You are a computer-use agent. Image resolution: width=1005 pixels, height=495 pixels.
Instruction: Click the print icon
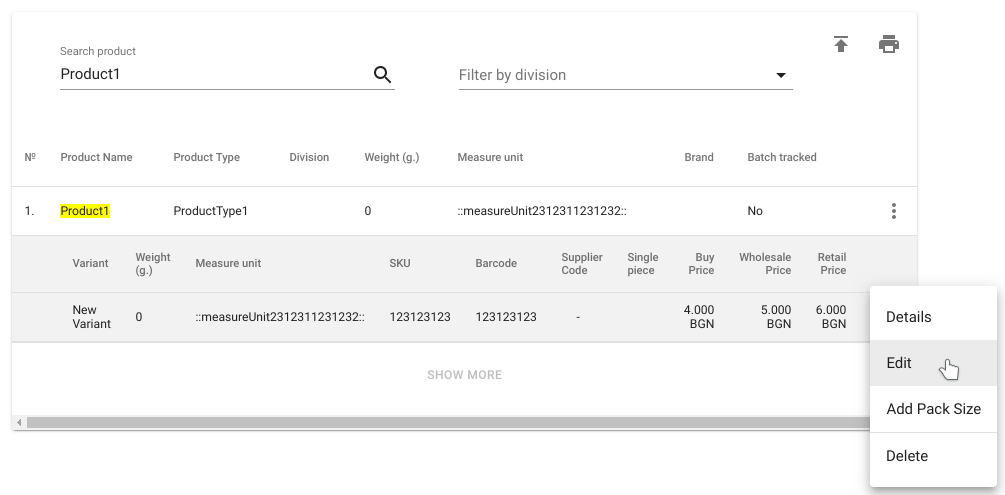point(888,44)
